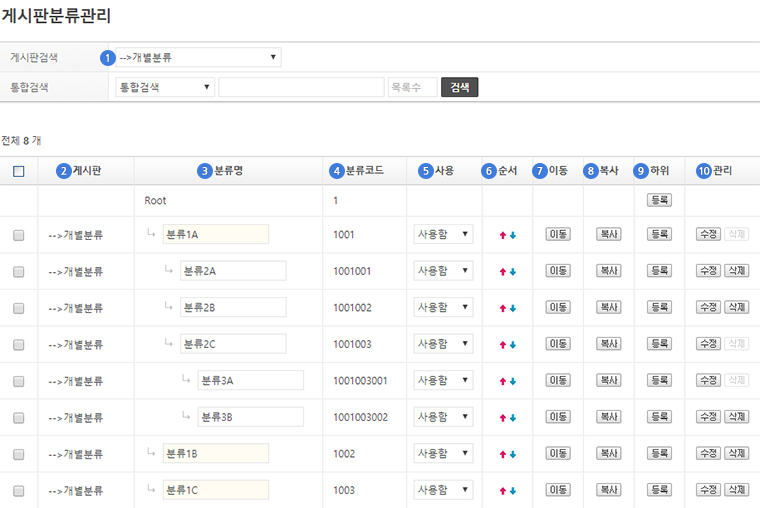Open the 통합검색 filter dropdown
The width and height of the screenshot is (760, 508).
(x=165, y=87)
